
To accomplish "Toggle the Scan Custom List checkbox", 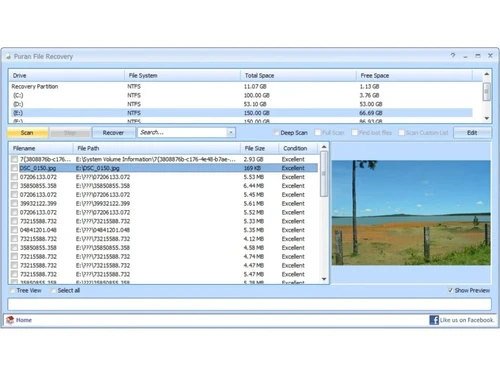I will (x=402, y=133).
